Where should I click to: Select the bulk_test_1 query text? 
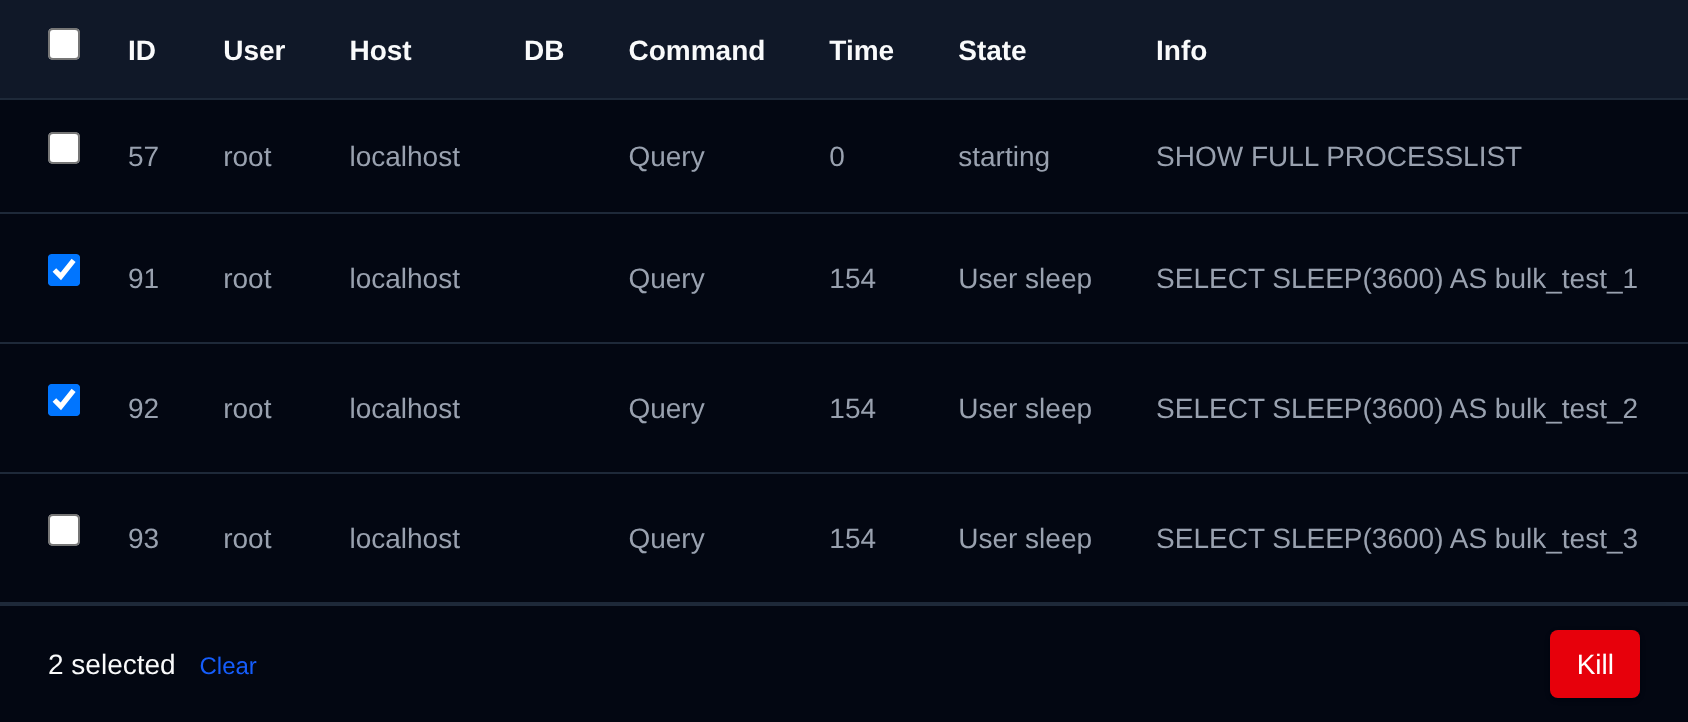(x=1396, y=279)
